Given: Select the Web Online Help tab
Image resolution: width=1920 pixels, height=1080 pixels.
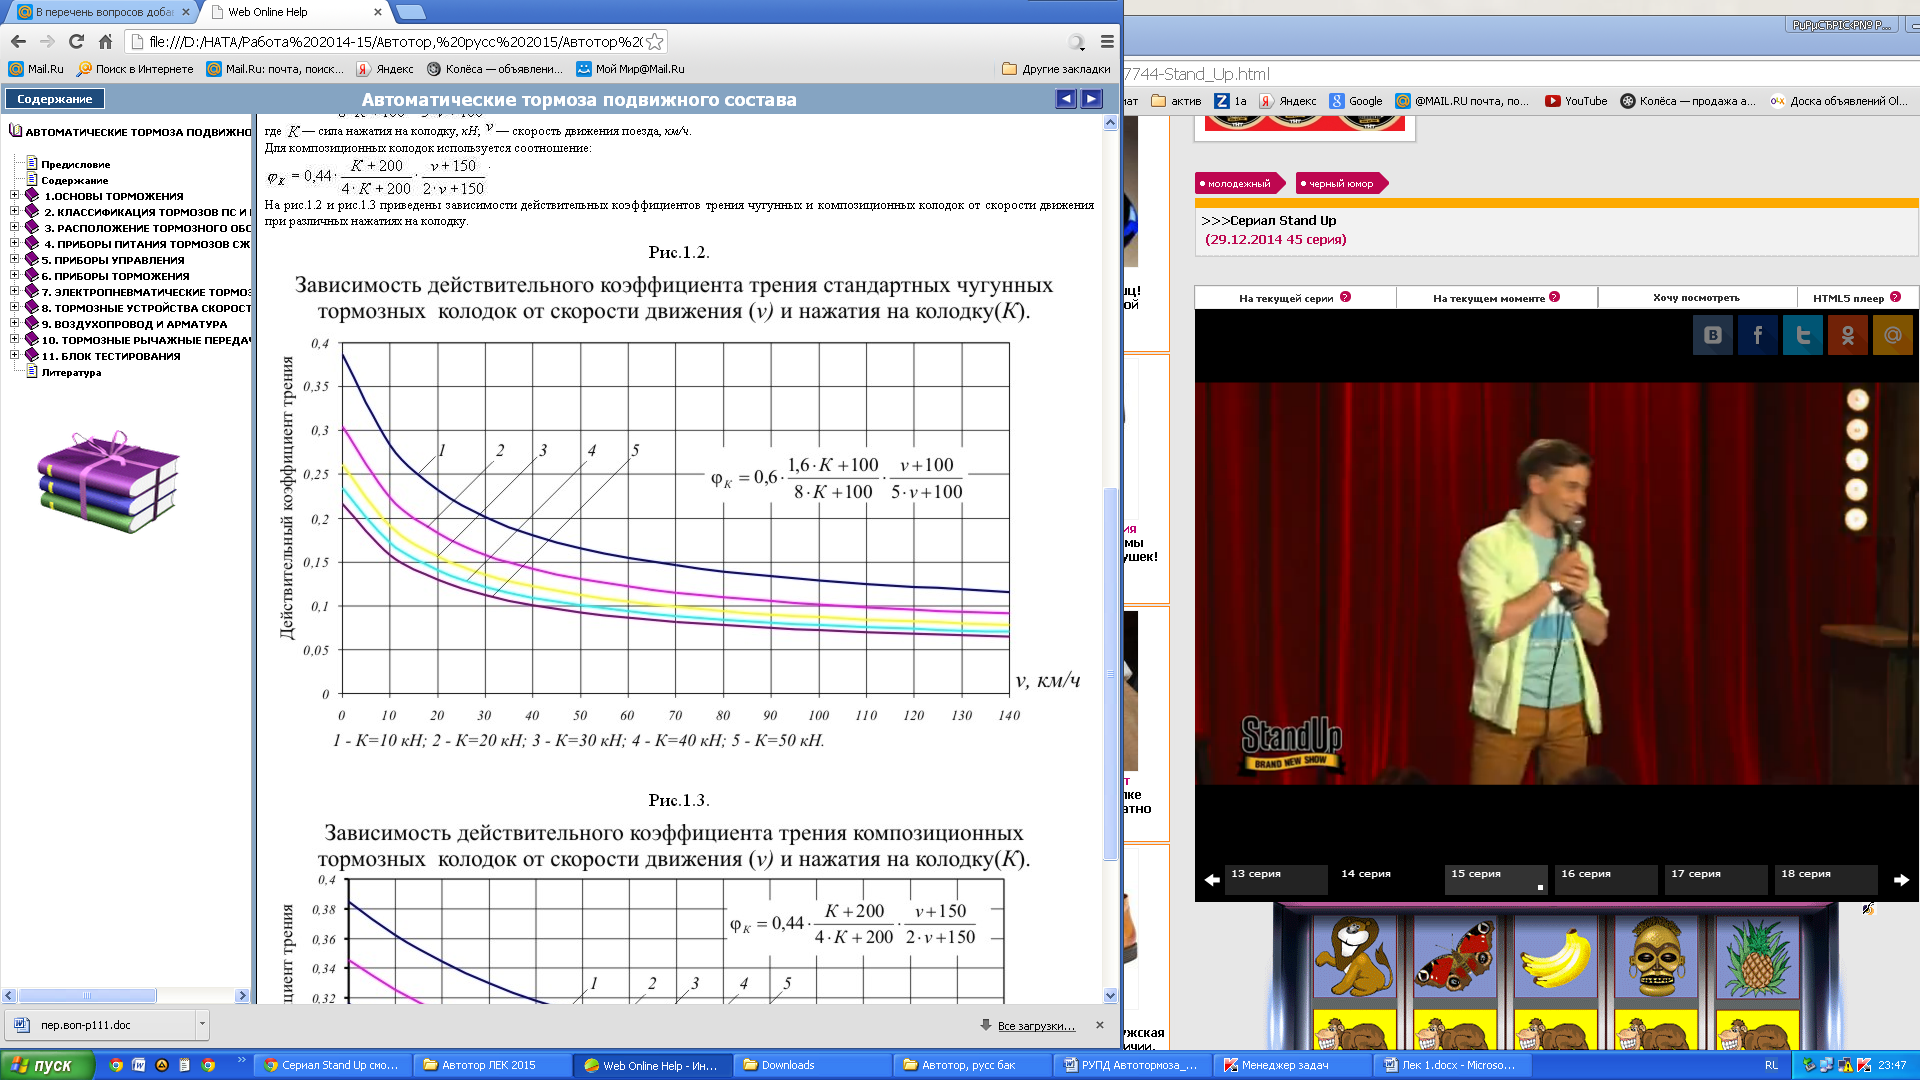Looking at the screenshot, I should [x=295, y=12].
